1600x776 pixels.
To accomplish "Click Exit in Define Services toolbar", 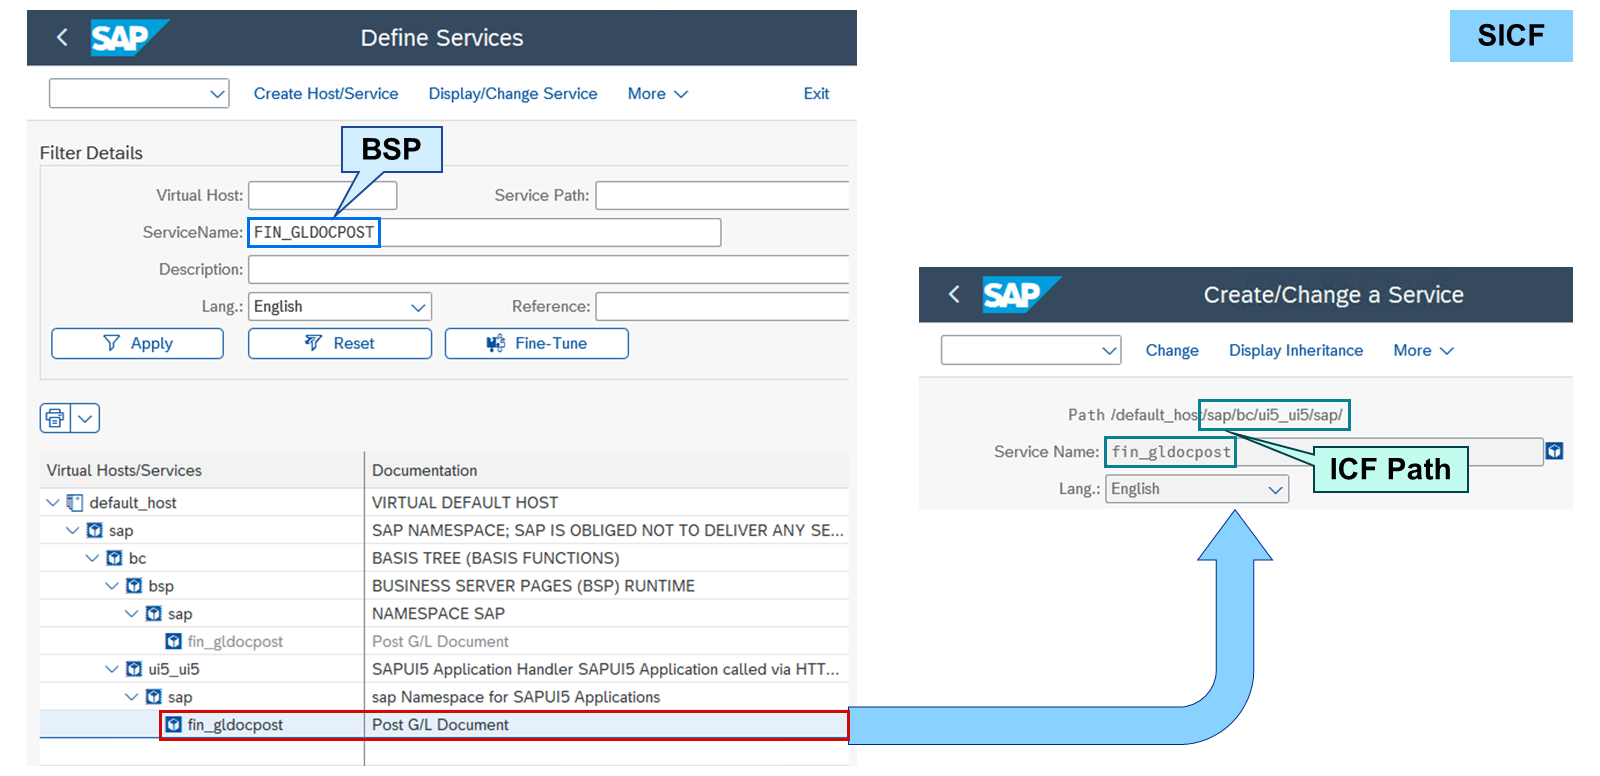I will 816,94.
